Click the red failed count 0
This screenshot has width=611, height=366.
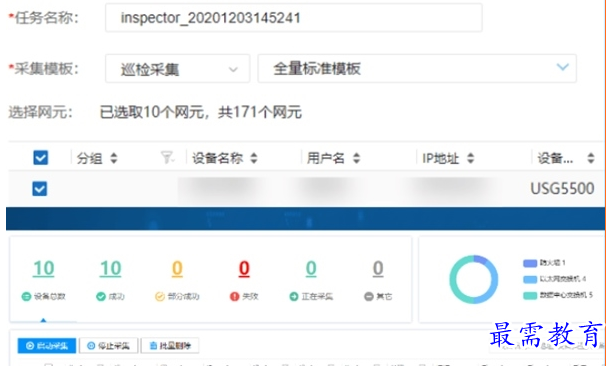click(244, 269)
